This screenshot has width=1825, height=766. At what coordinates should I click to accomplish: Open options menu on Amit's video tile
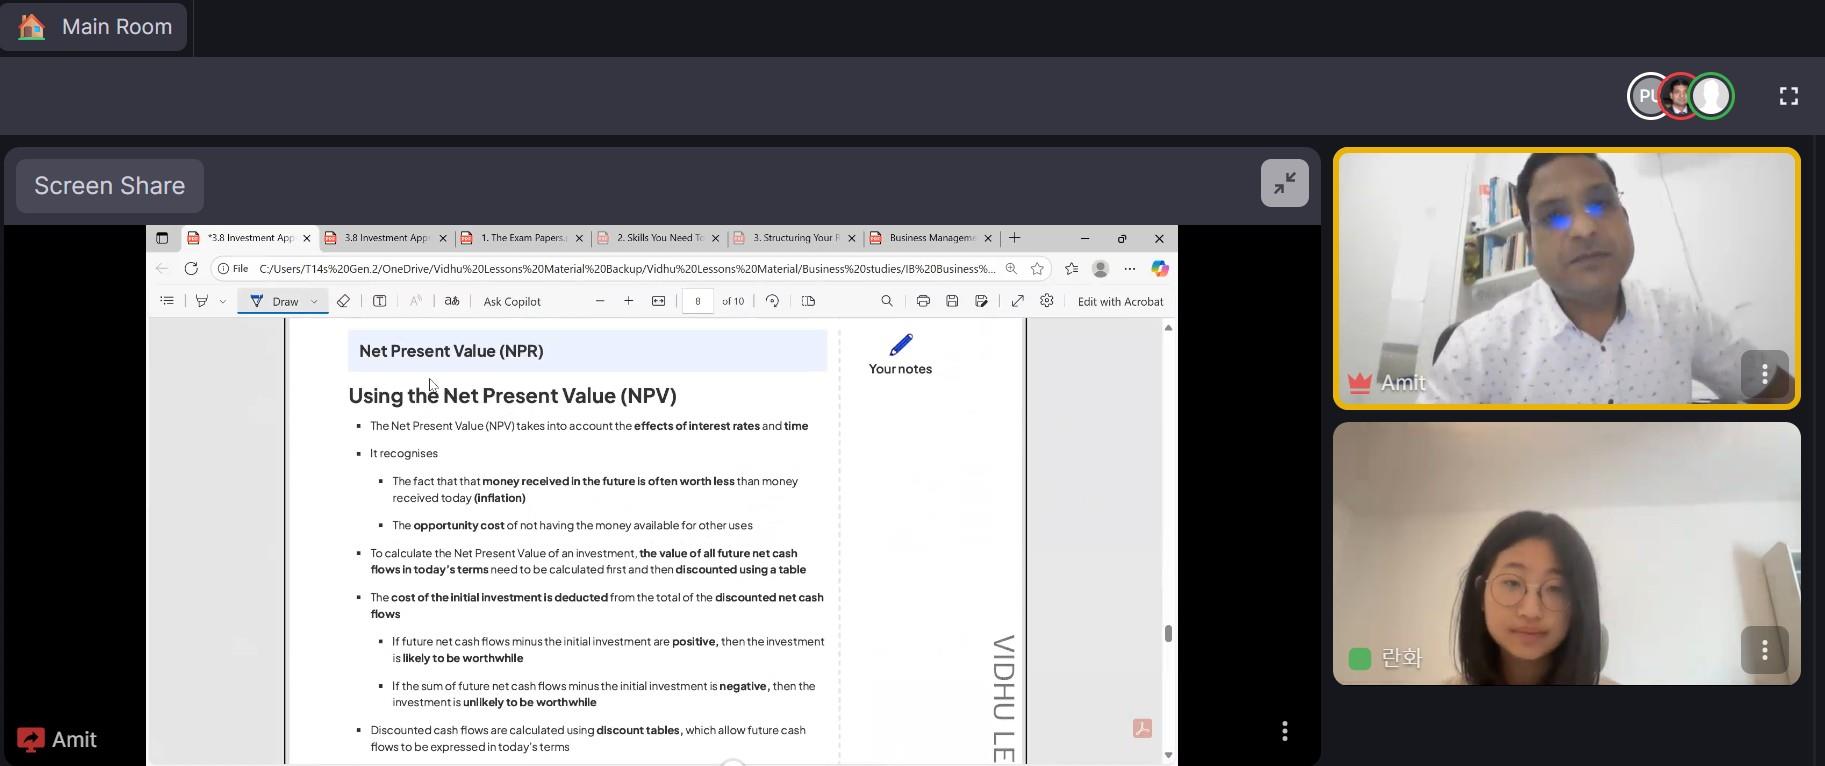coord(1764,374)
